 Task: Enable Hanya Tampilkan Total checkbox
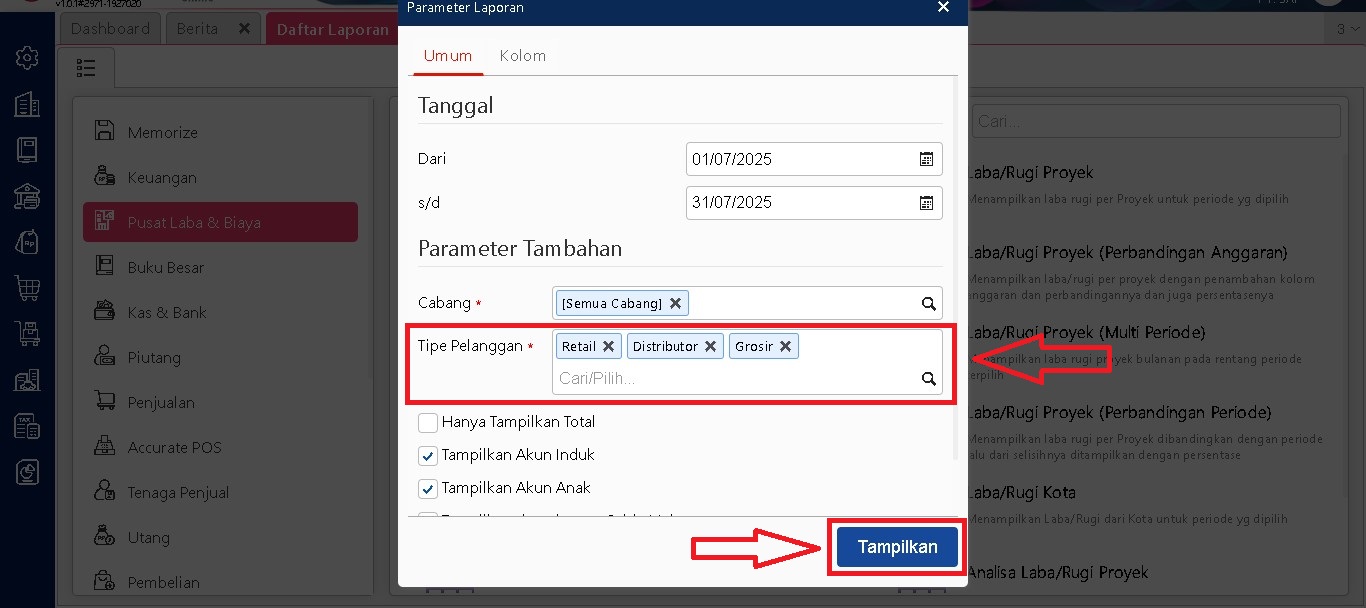[x=428, y=422]
